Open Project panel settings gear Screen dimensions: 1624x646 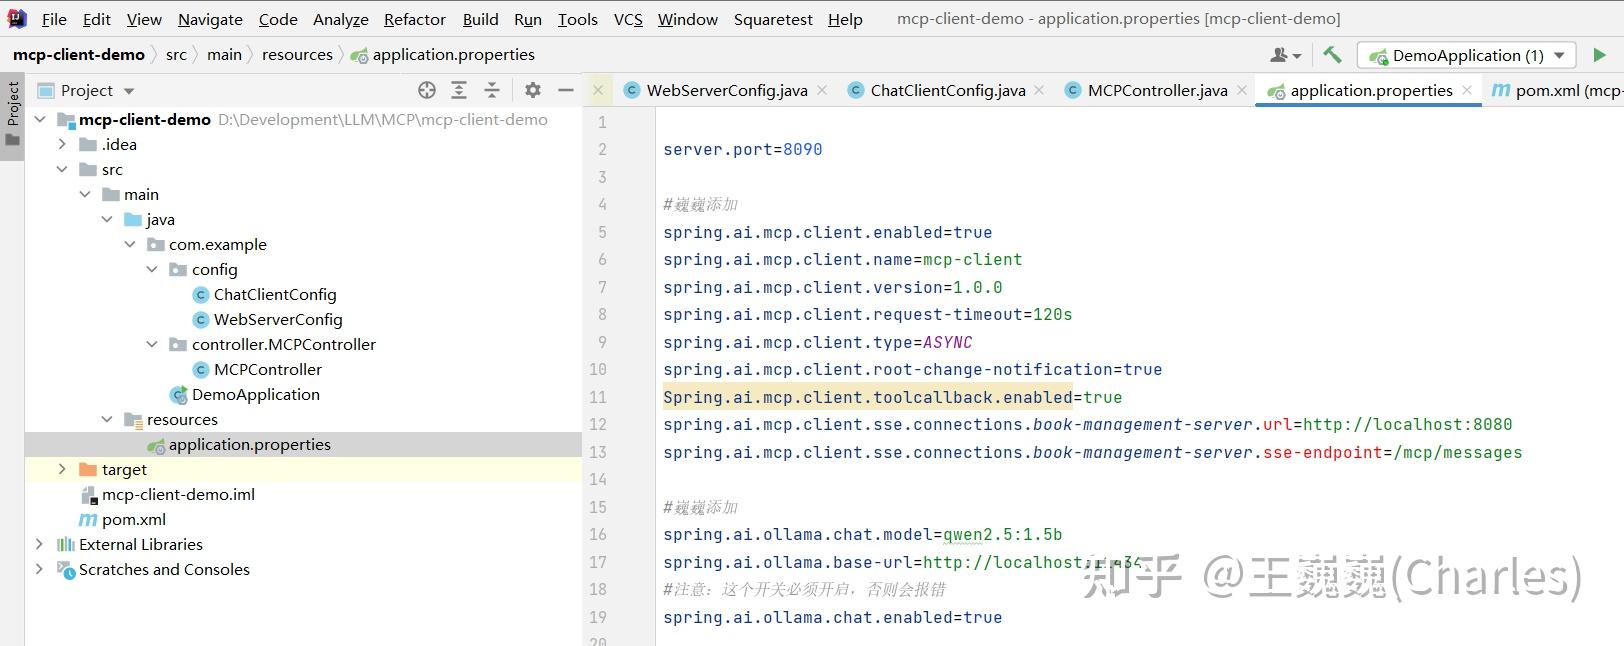(x=533, y=90)
